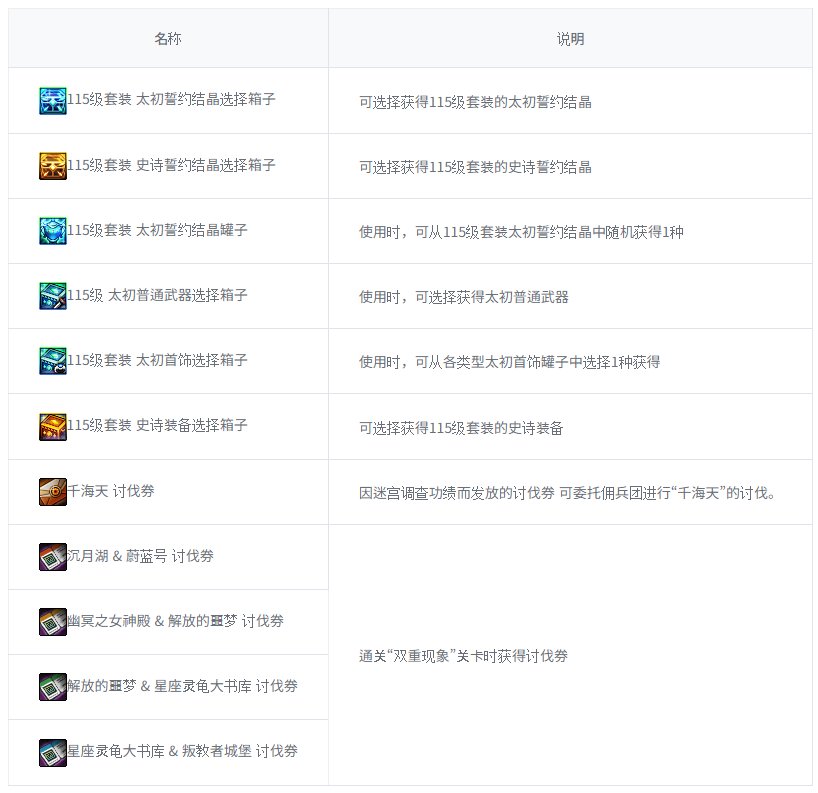Click the 千海天 讨伐券 description about 迷宫调查功绩
Image resolution: width=818 pixels, height=793 pixels.
coord(567,493)
